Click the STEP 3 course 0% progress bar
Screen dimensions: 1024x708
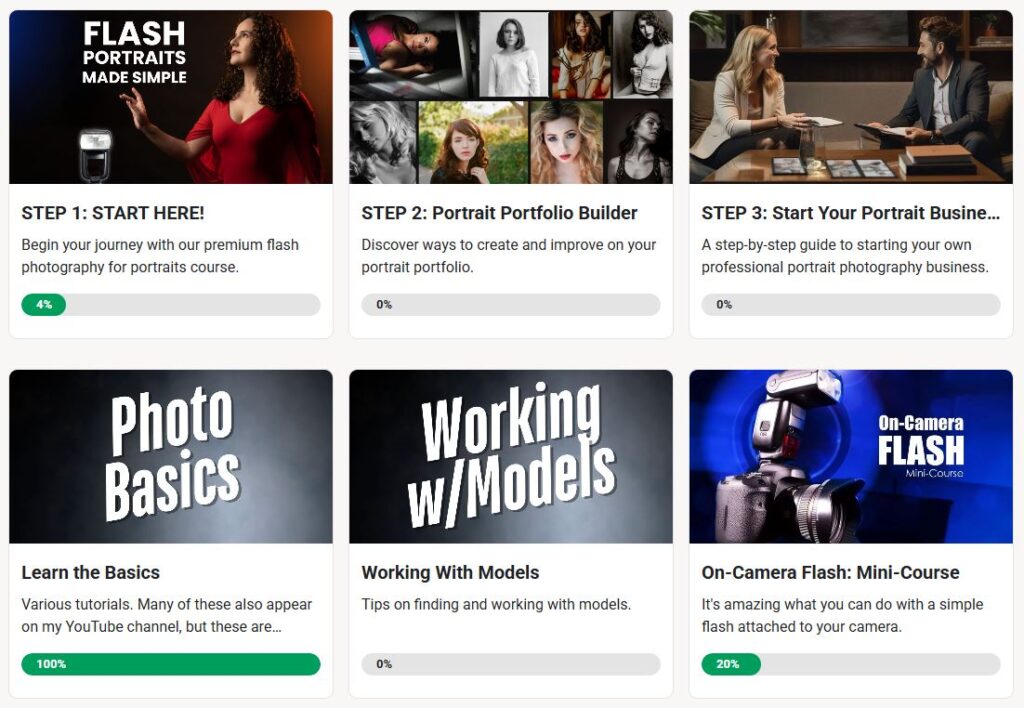(x=851, y=304)
